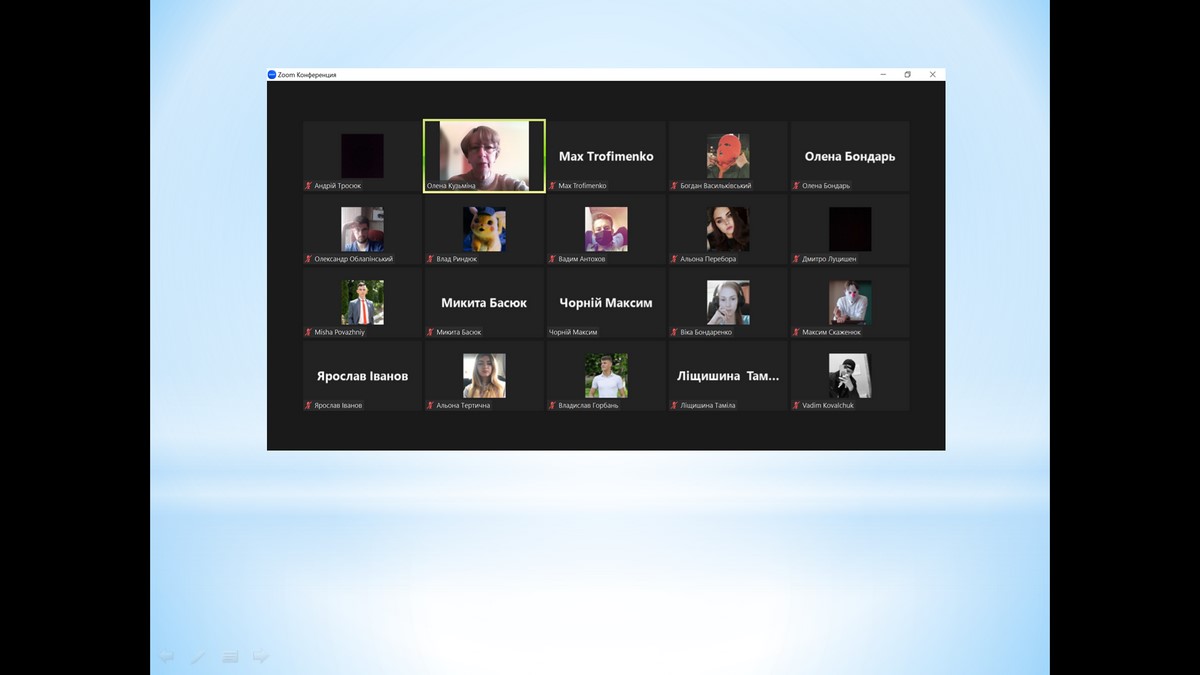Click muted mic icon beside Андрій Тросюк
Image resolution: width=1200 pixels, height=675 pixels.
tap(309, 186)
